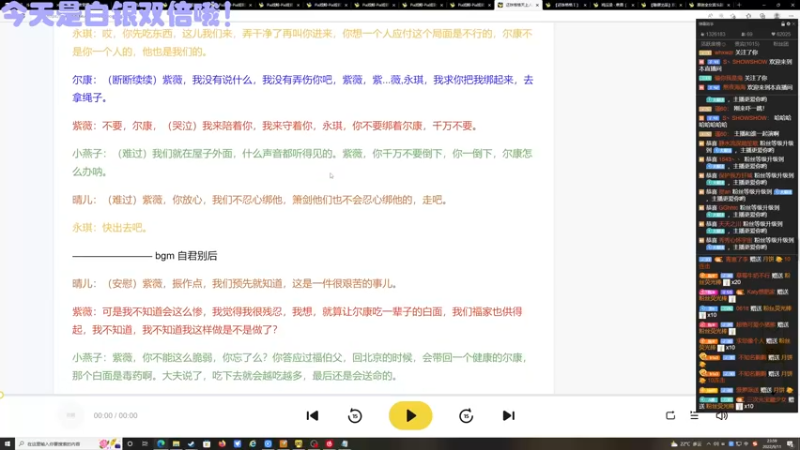Click the 尔康：（断断续续） script line
Viewport: 800px width, 450px height.
[x=303, y=89]
